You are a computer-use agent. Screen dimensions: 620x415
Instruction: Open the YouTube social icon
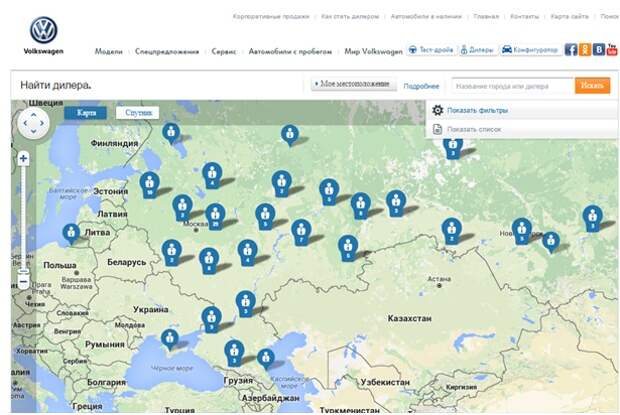(x=612, y=49)
